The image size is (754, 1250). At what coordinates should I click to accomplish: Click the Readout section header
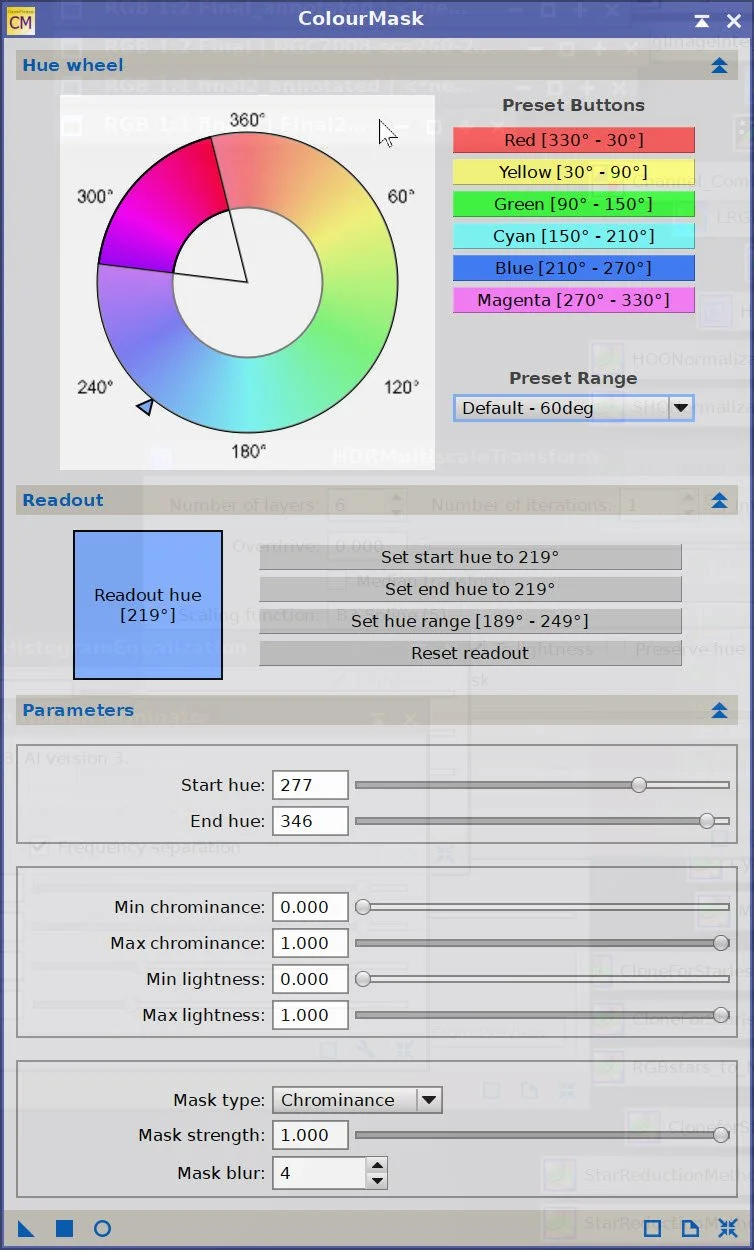click(377, 501)
